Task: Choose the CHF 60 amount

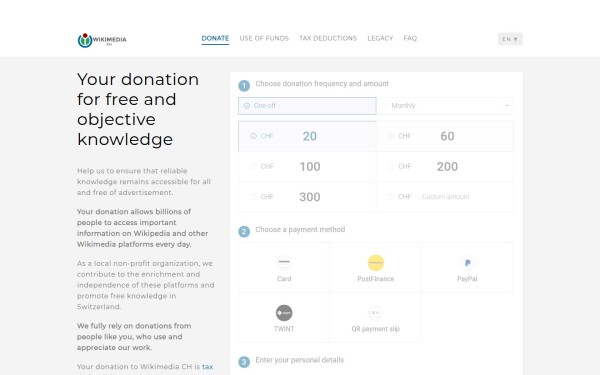Action: [445, 136]
